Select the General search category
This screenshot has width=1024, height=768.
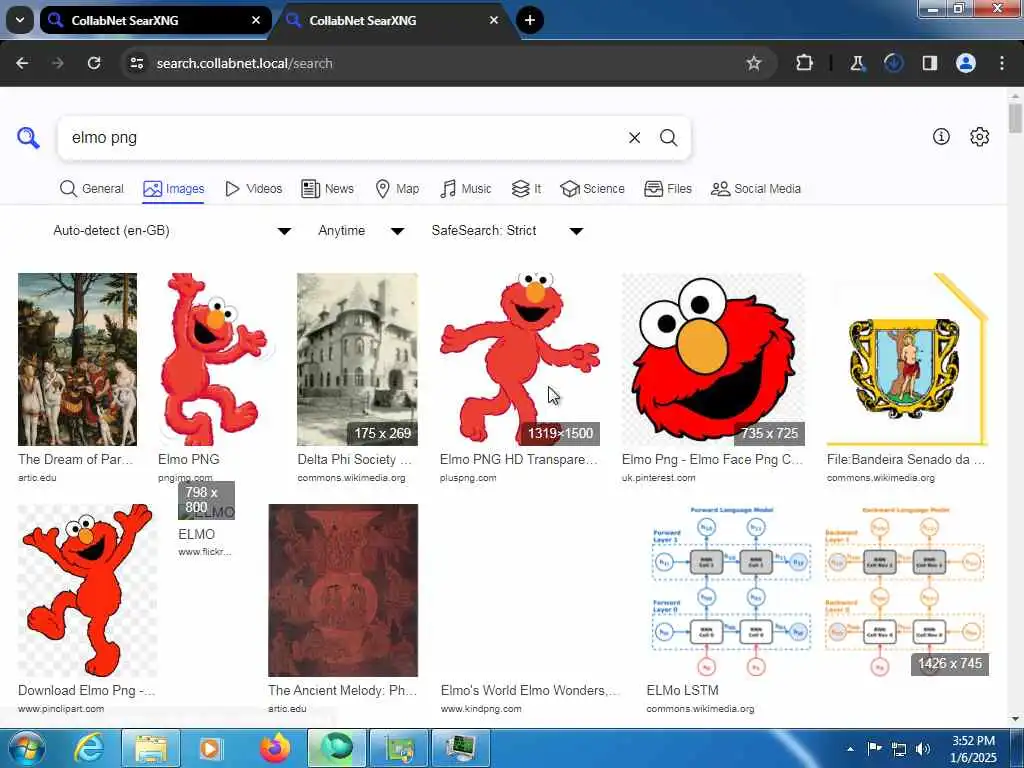pyautogui.click(x=91, y=189)
